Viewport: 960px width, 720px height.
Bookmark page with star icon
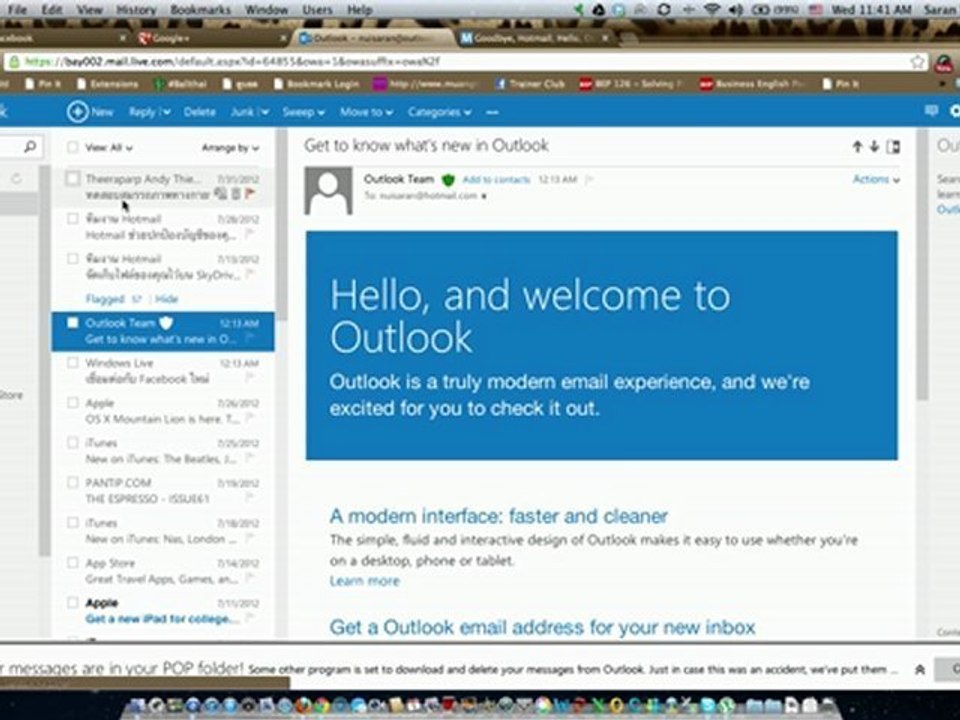coord(917,61)
